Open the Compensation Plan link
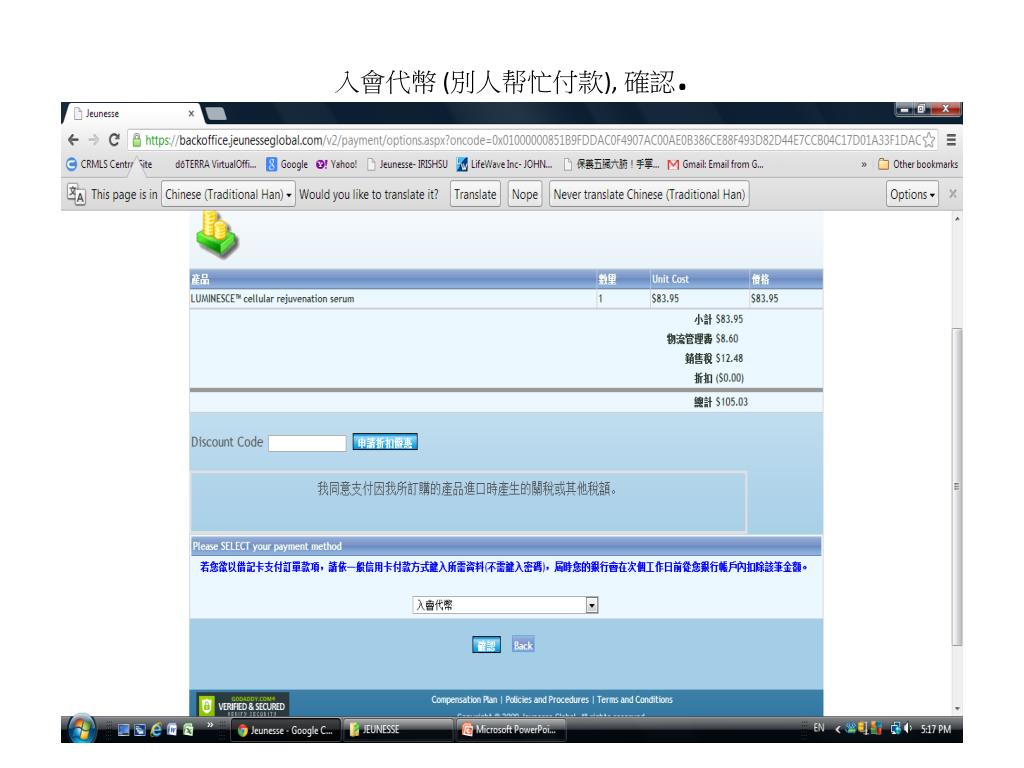The image size is (1024, 768). tap(464, 699)
